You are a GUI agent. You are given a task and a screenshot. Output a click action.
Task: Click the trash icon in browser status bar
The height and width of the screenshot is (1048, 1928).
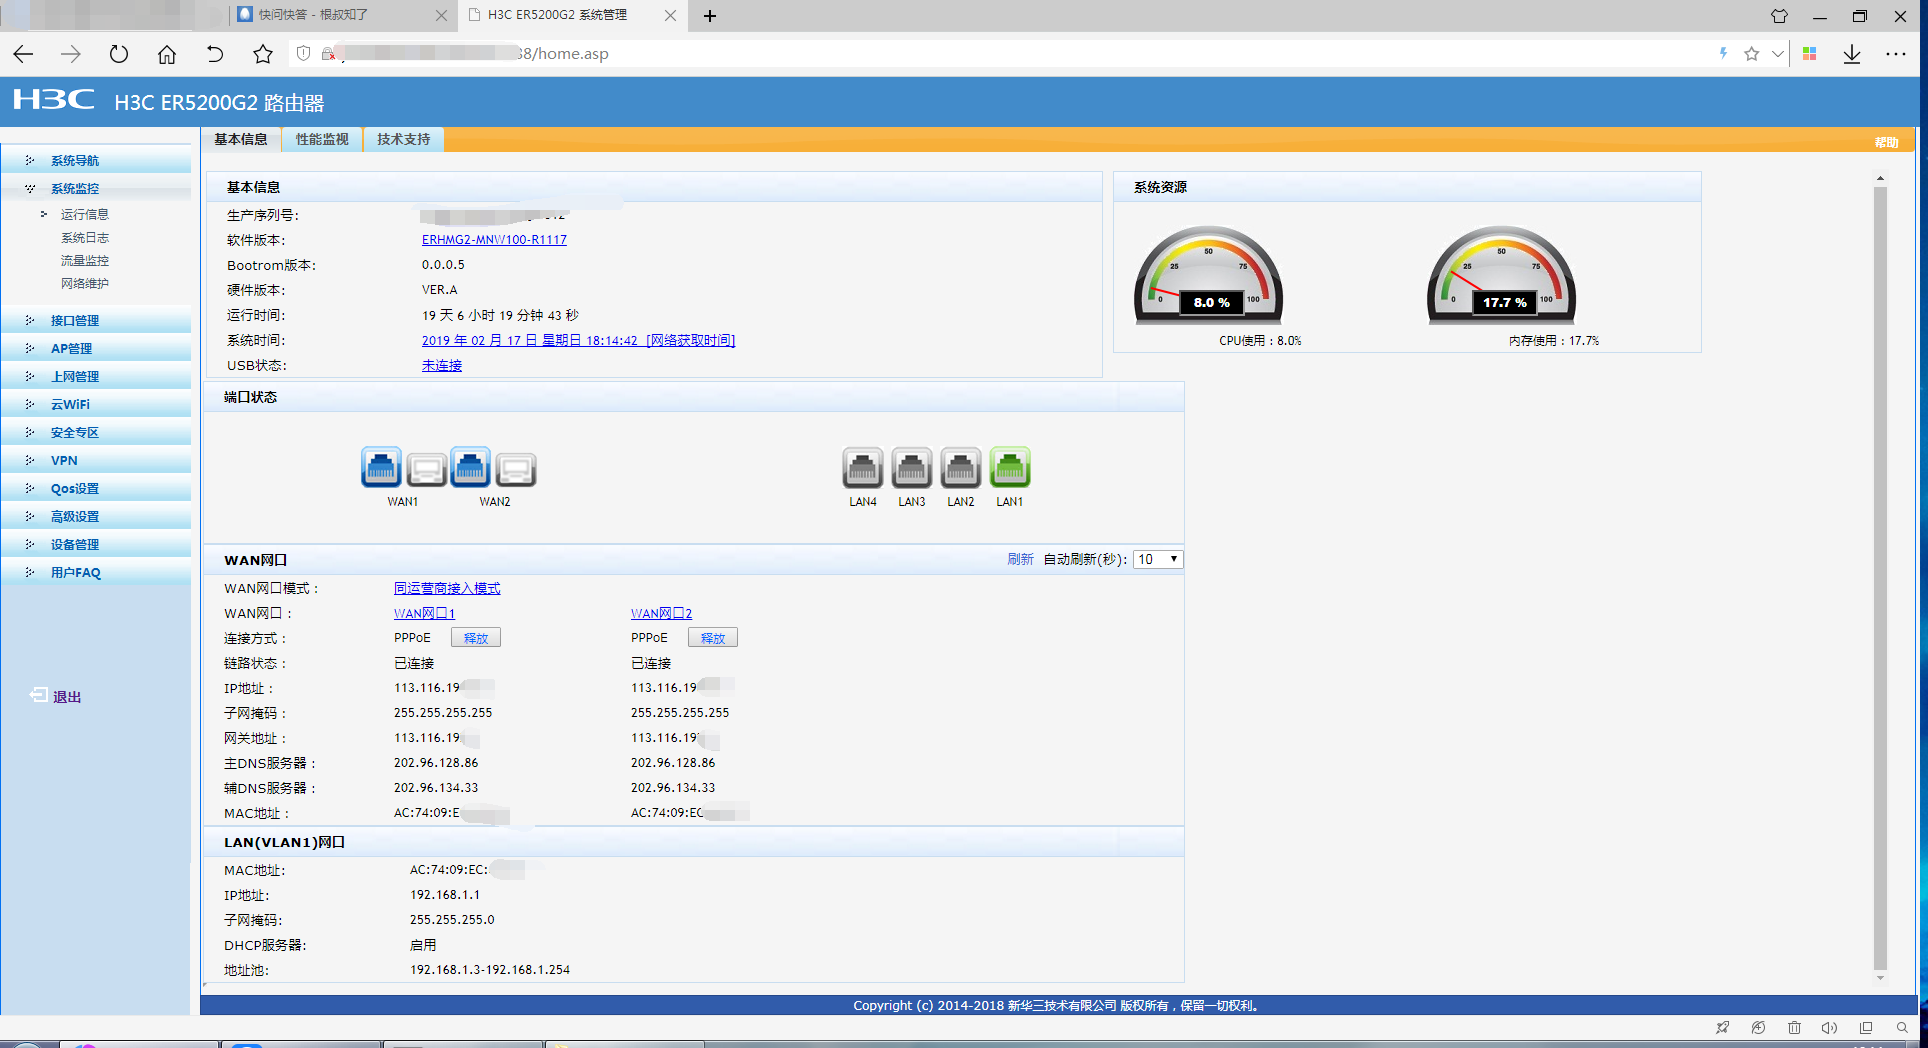coord(1794,1027)
